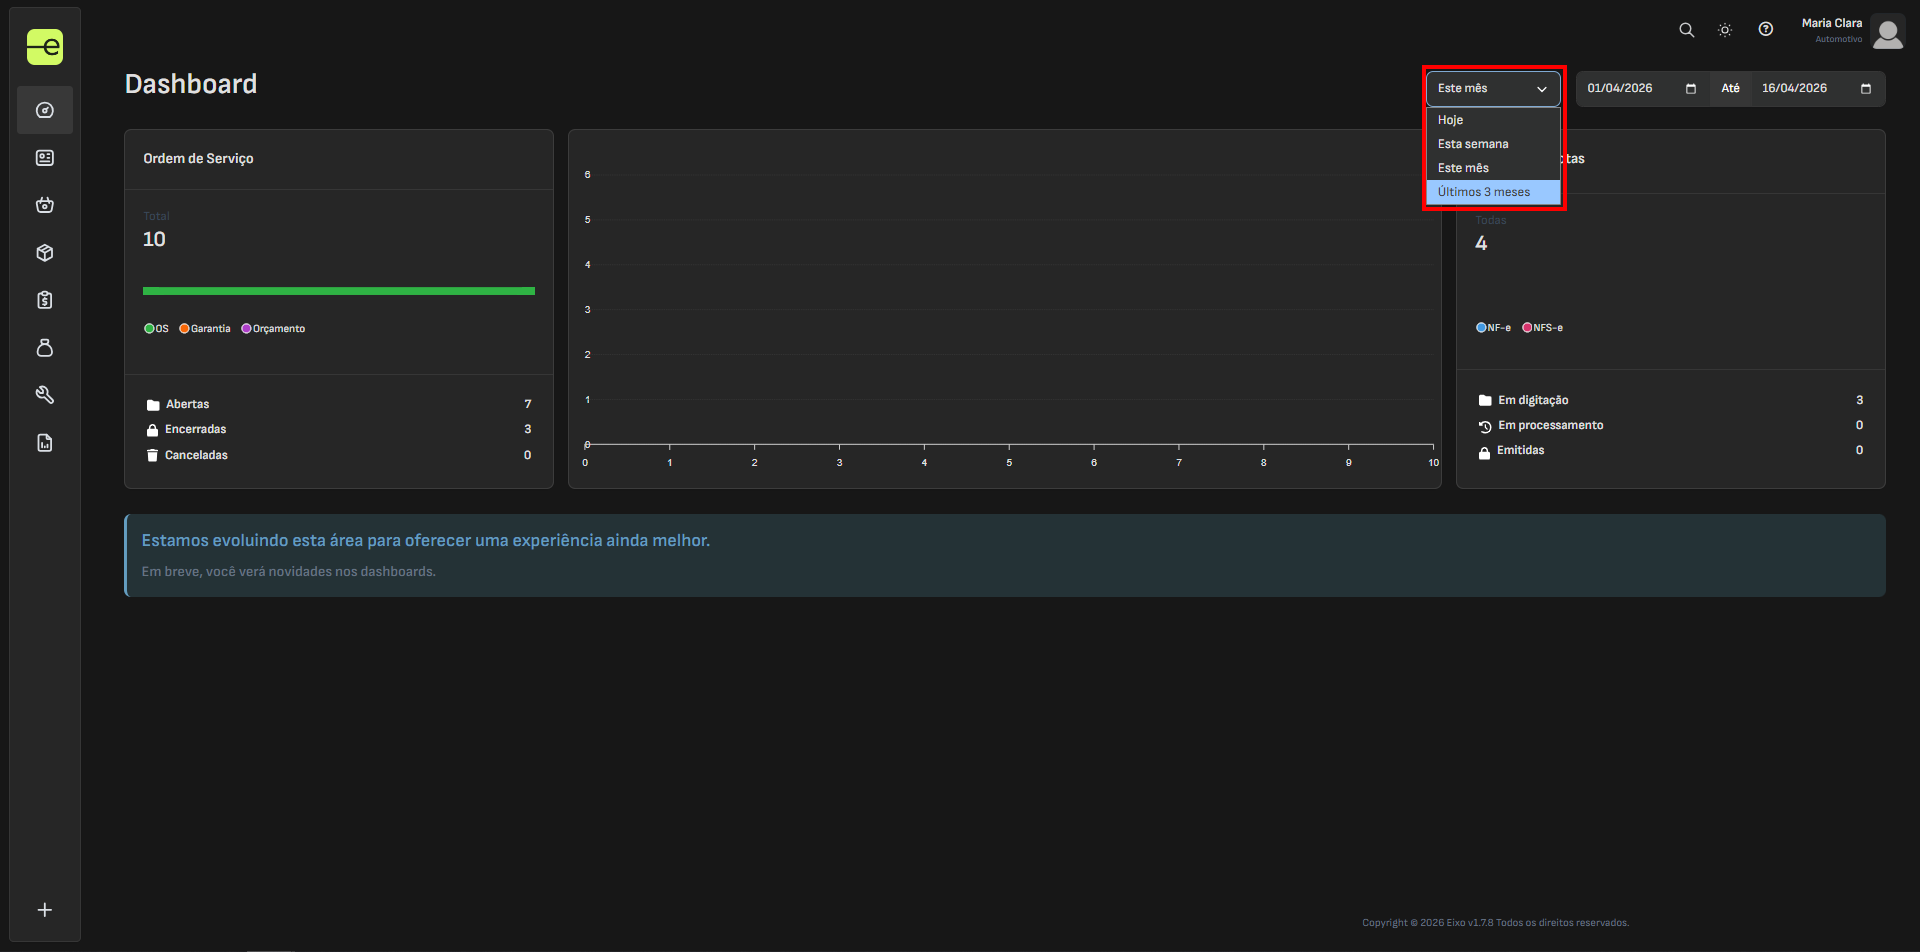Viewport: 1920px width, 952px height.
Task: Click folder icon next to Em digitação
Action: point(1485,401)
